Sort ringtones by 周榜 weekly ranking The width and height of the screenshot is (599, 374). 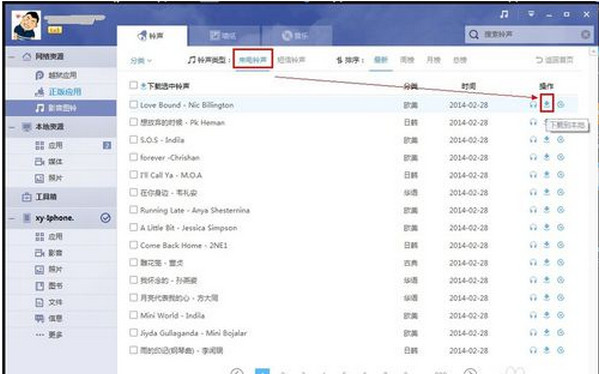click(407, 60)
